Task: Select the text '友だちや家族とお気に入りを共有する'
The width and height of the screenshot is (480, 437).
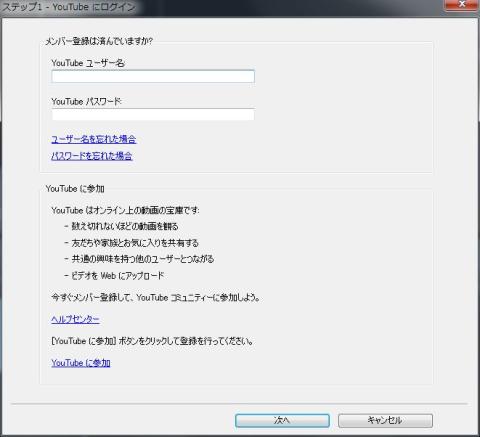Action: click(135, 243)
